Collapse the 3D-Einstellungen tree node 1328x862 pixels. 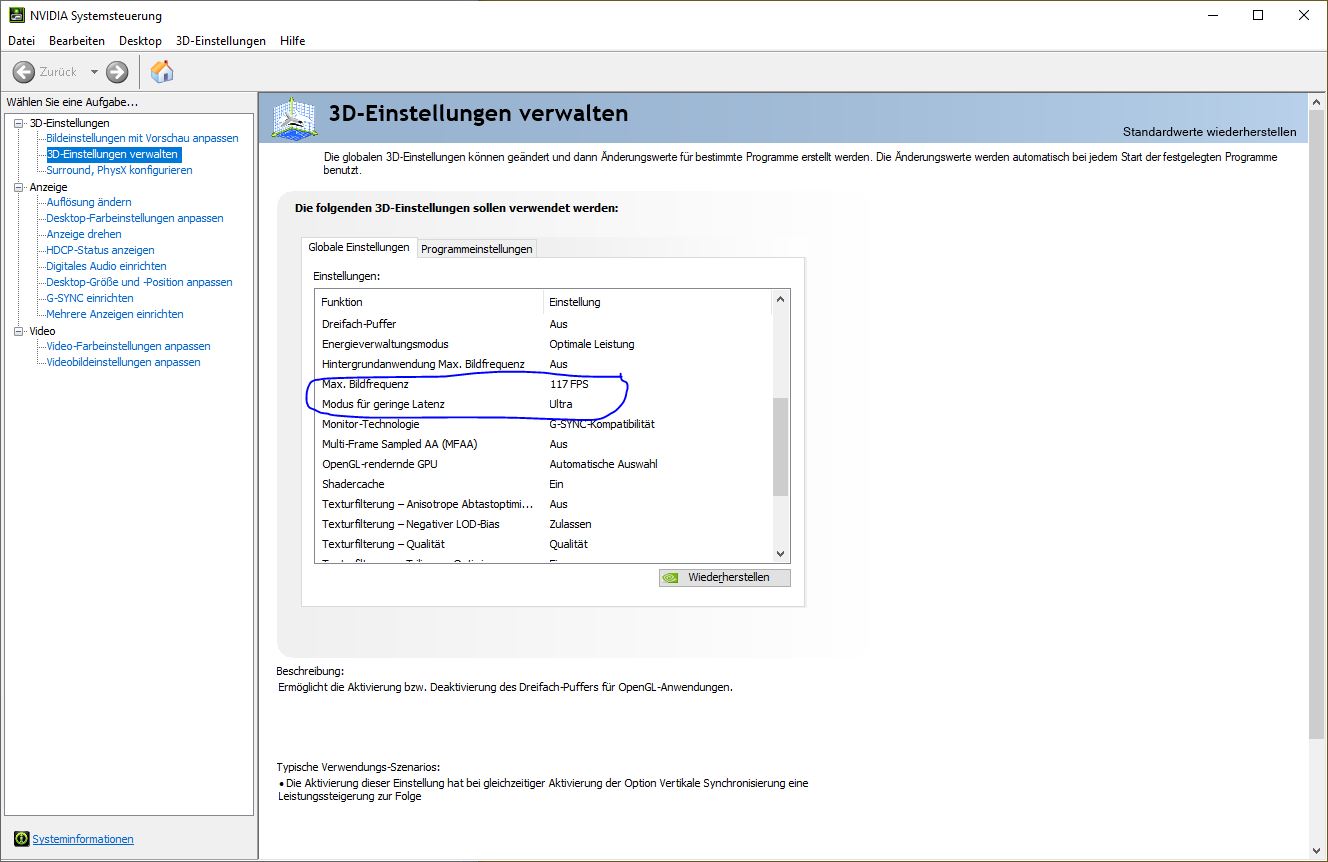tap(18, 123)
